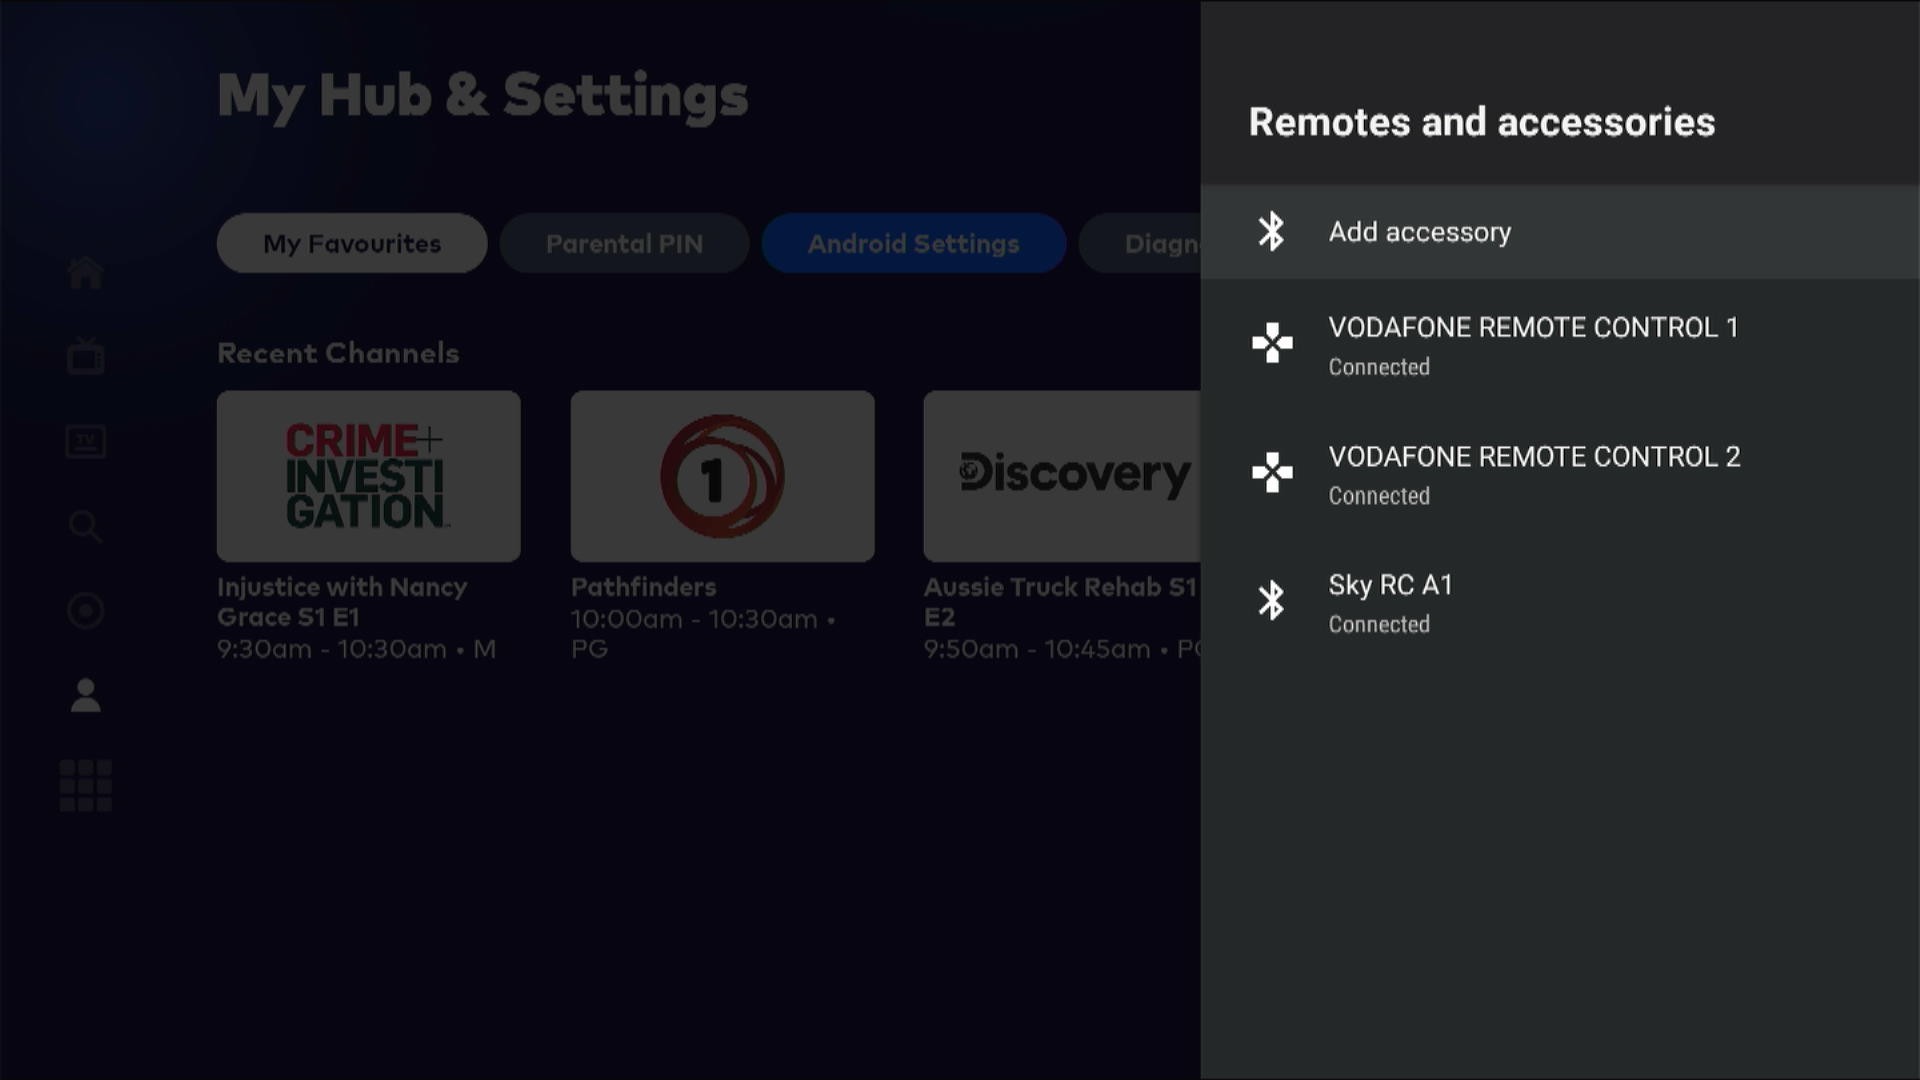The width and height of the screenshot is (1920, 1080).
Task: Click 9:30am - 10:30am • M time text
Action: 356,649
